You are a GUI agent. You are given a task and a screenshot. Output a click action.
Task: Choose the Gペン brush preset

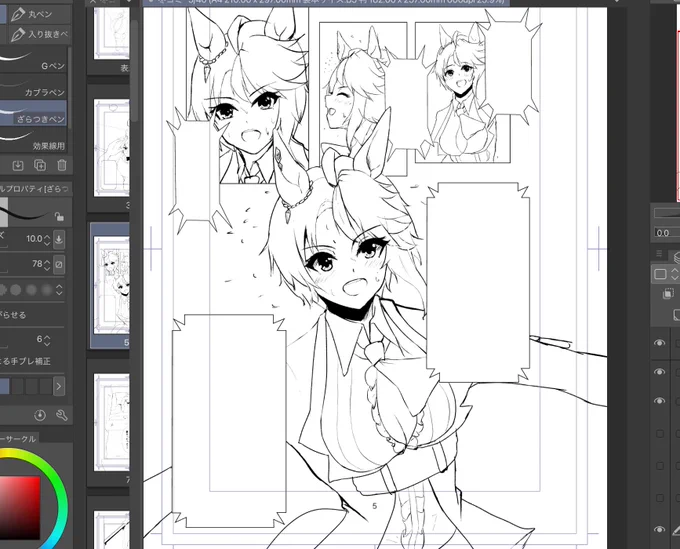[33, 60]
